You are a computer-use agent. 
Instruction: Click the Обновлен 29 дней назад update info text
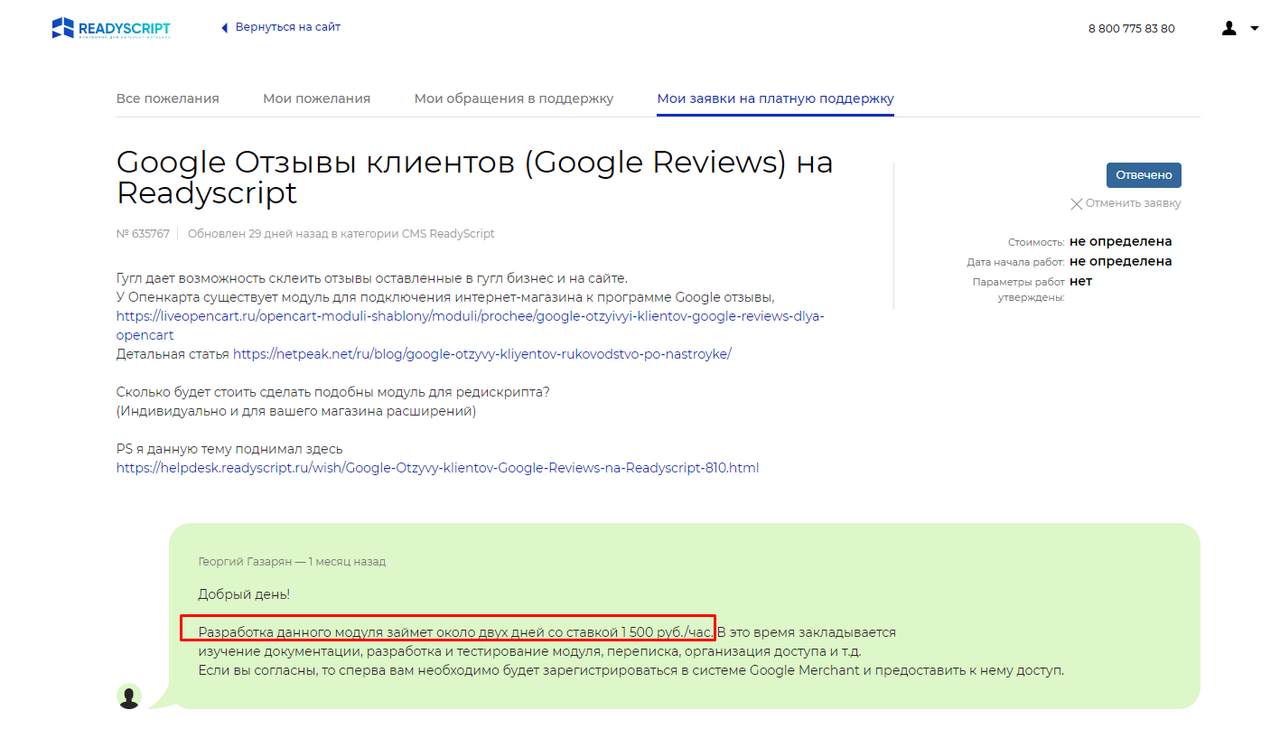coord(341,234)
